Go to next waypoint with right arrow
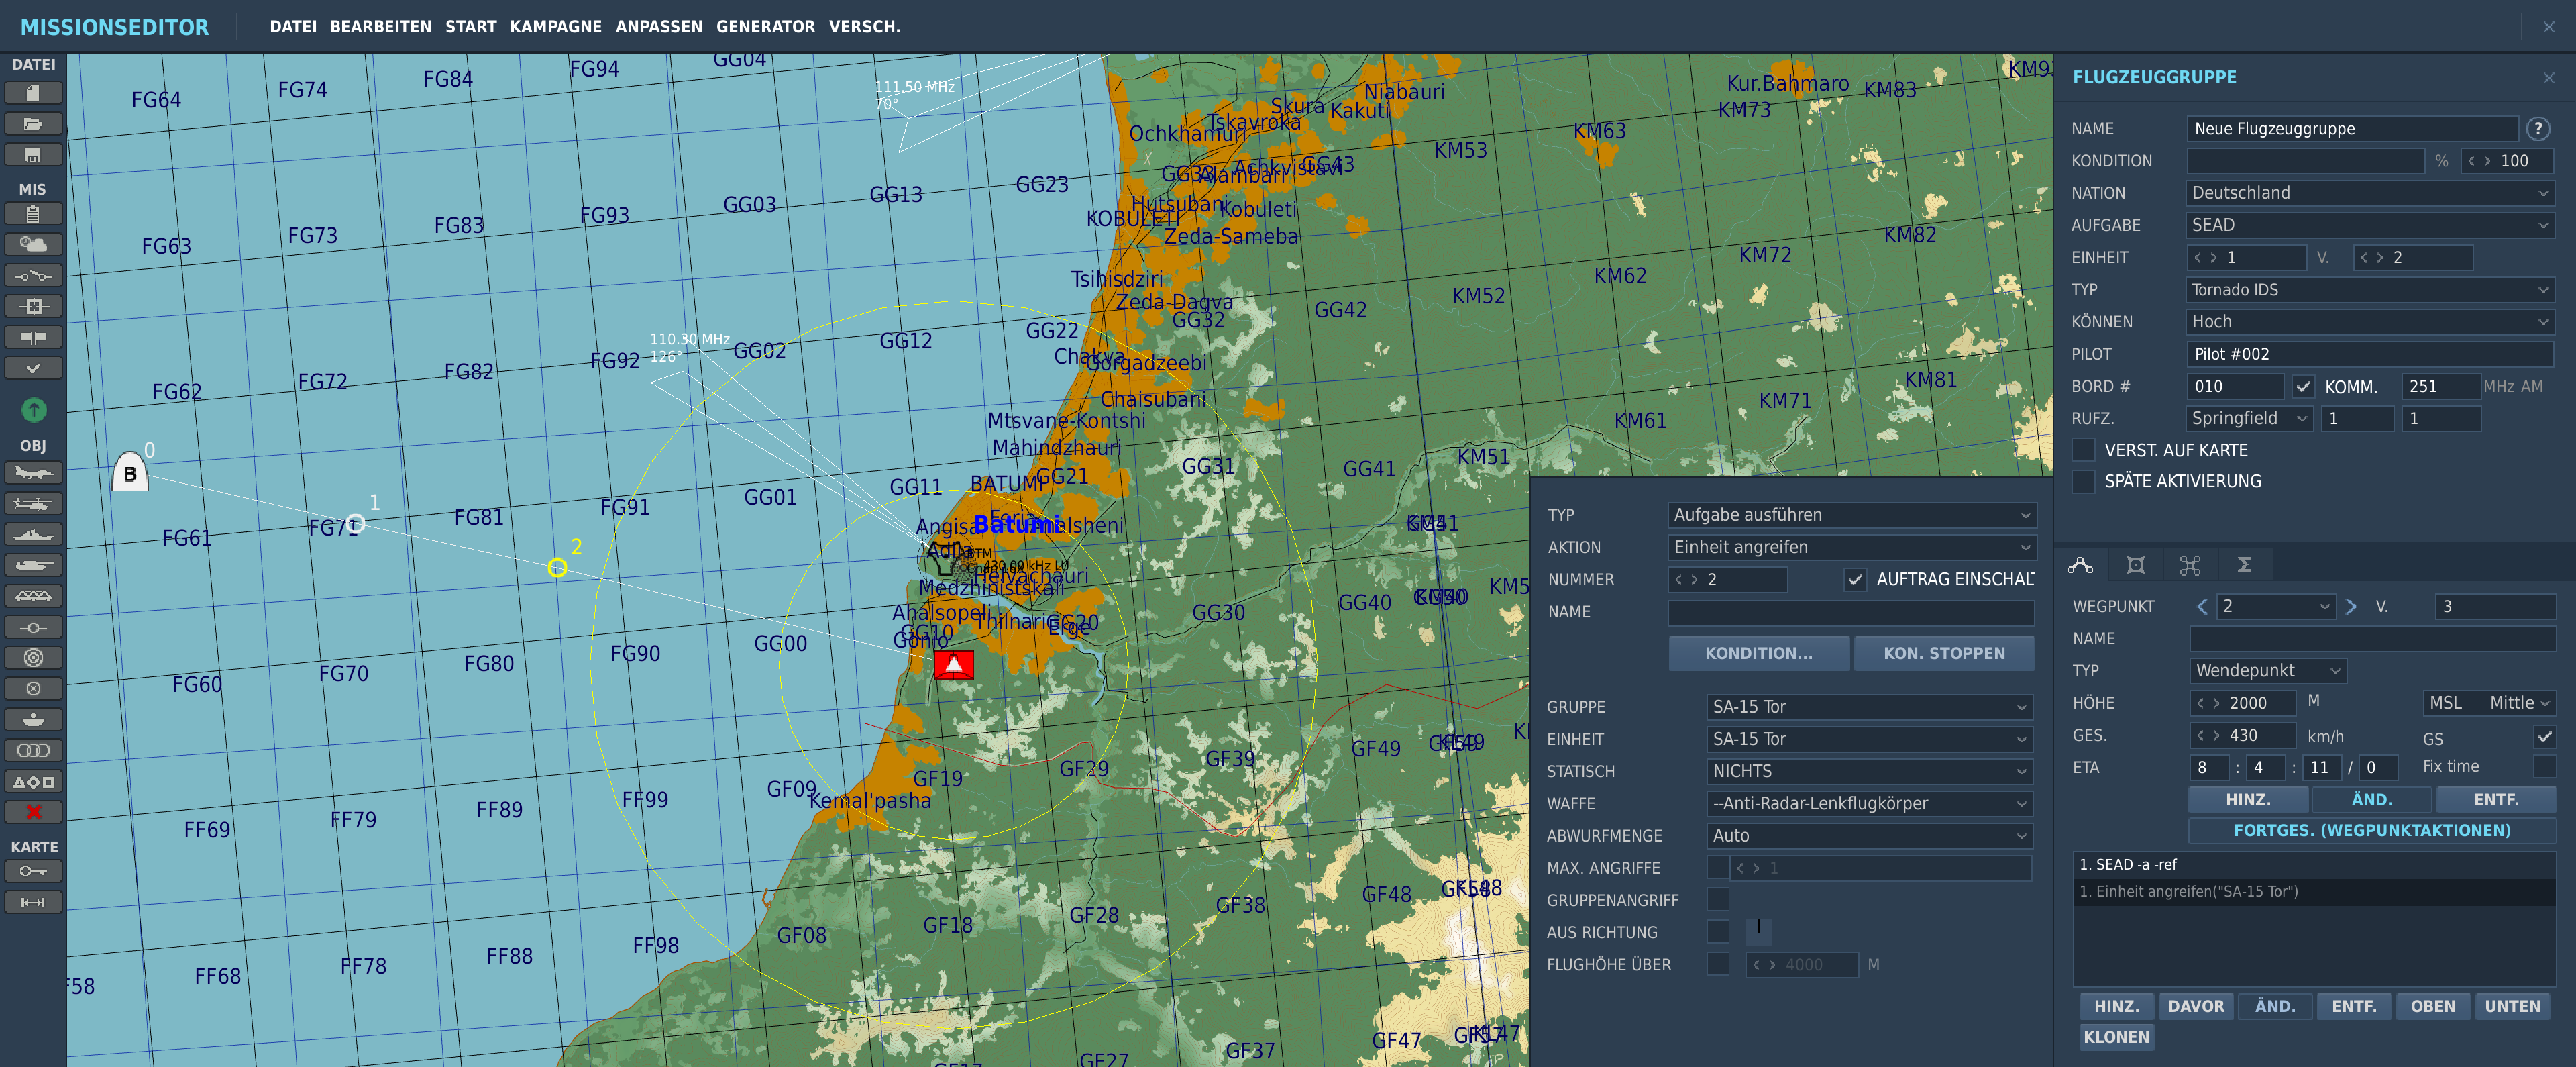The height and width of the screenshot is (1067, 2576). click(x=2351, y=607)
